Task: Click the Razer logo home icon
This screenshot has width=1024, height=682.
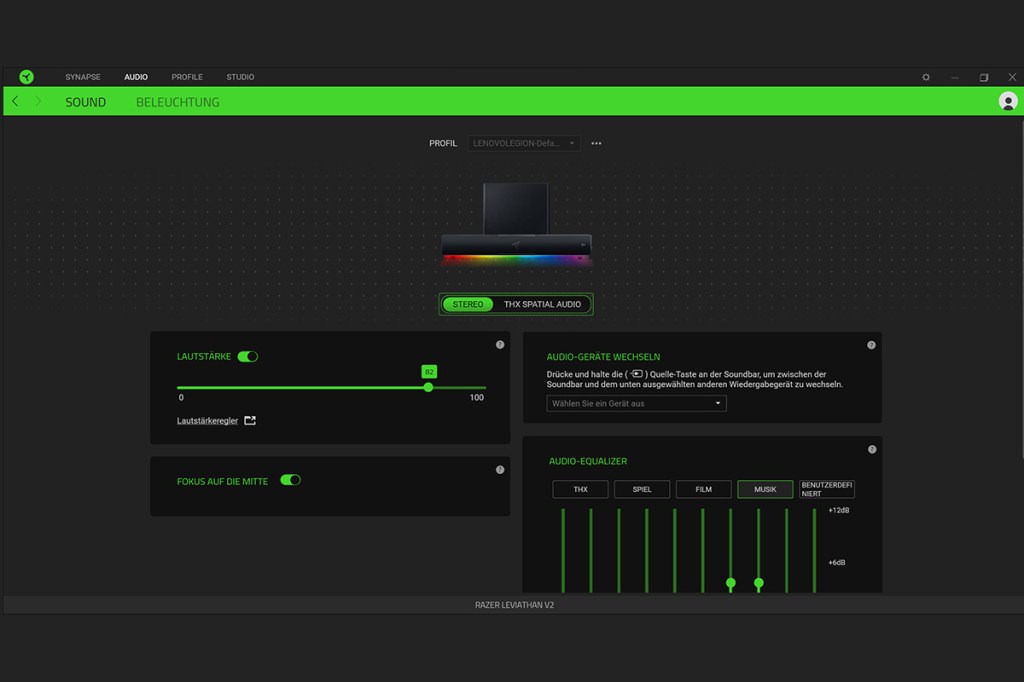Action: [x=26, y=77]
